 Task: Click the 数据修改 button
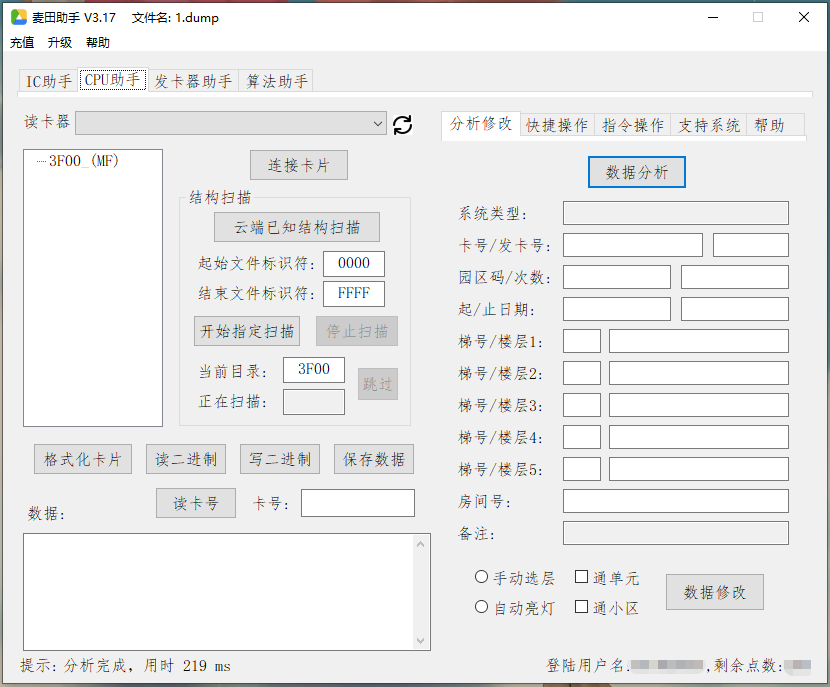click(714, 591)
